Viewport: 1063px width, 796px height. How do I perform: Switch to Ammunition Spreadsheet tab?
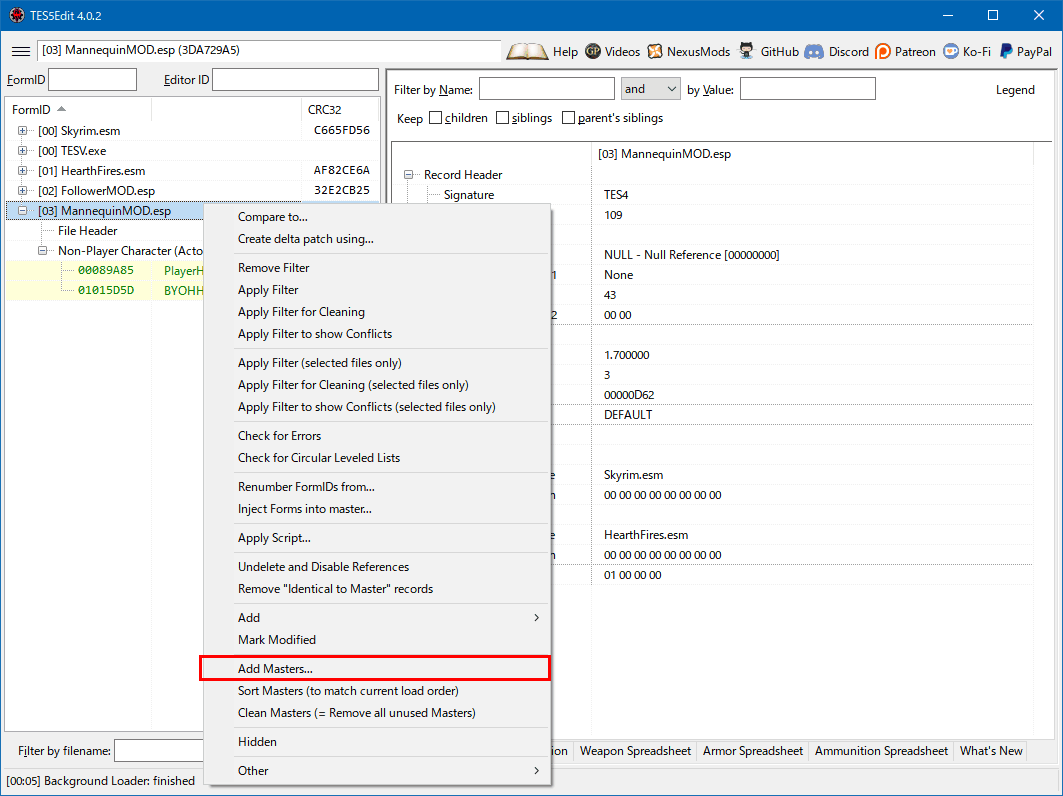coord(881,751)
